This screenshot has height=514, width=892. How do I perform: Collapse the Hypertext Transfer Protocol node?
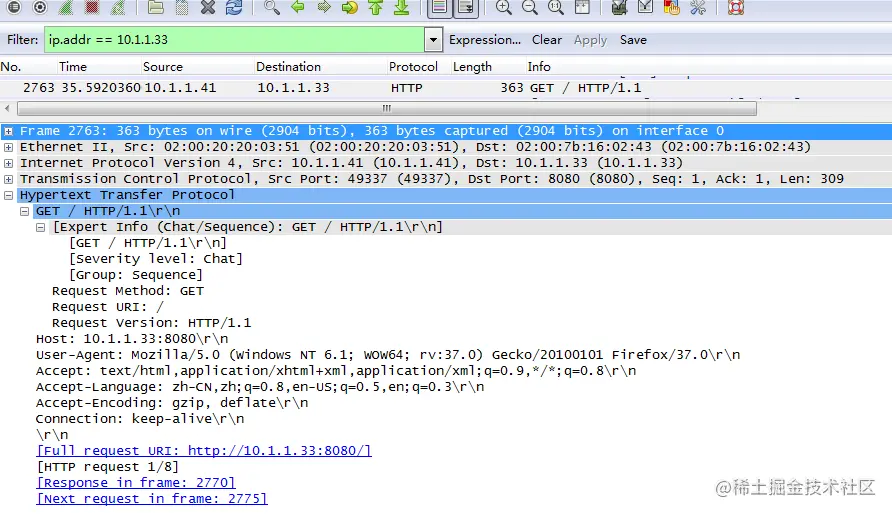(9, 195)
